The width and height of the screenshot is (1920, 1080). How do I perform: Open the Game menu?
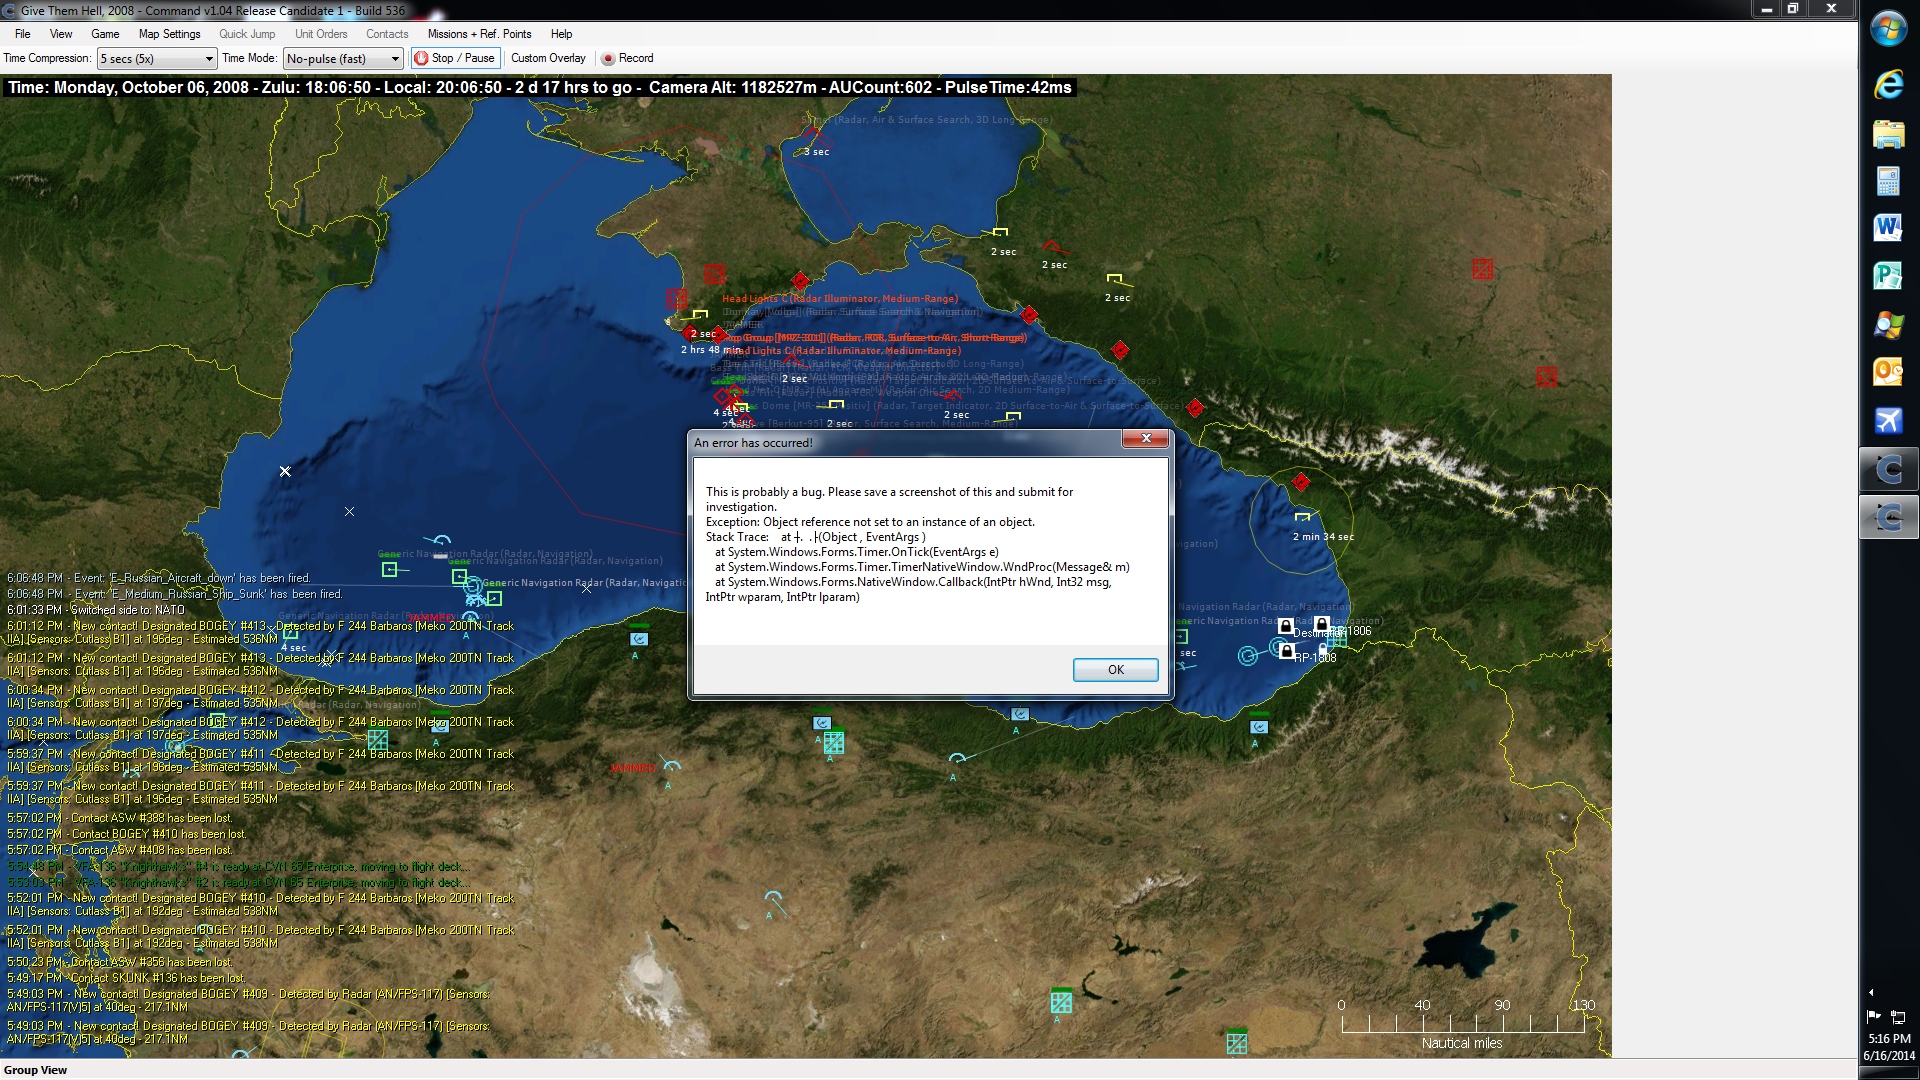pos(105,34)
